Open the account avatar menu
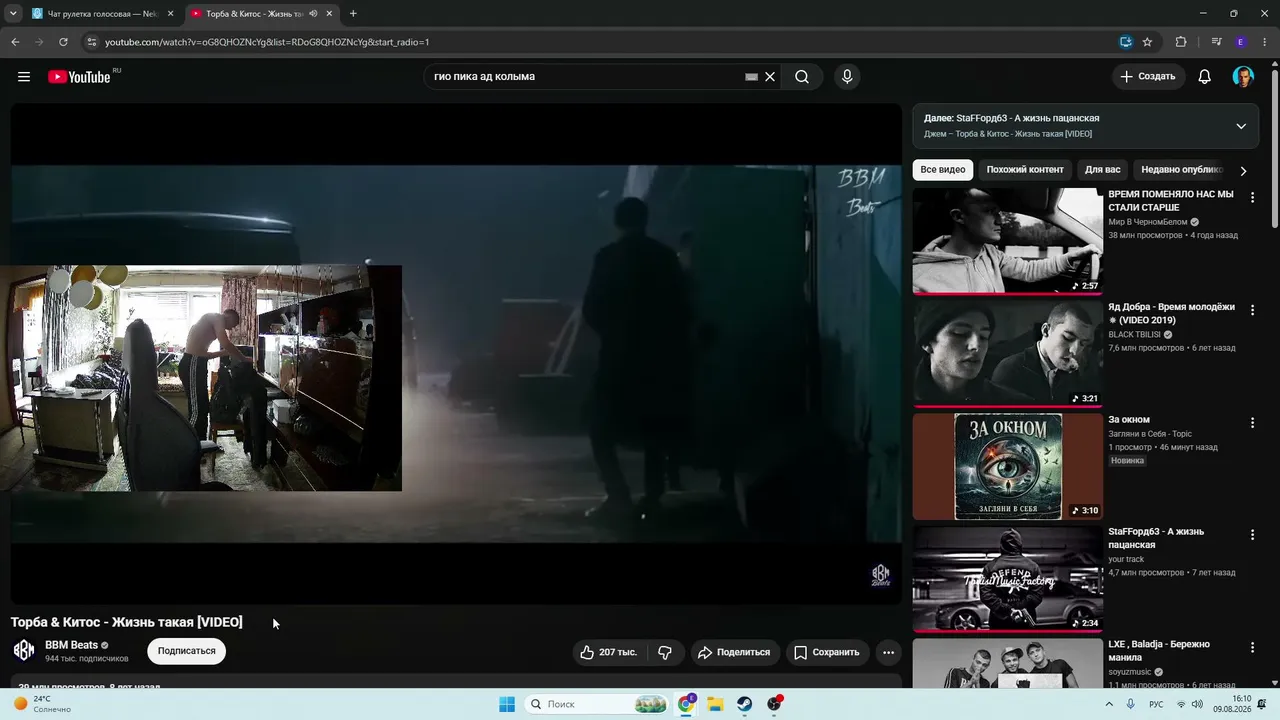The width and height of the screenshot is (1280, 720). (x=1243, y=77)
